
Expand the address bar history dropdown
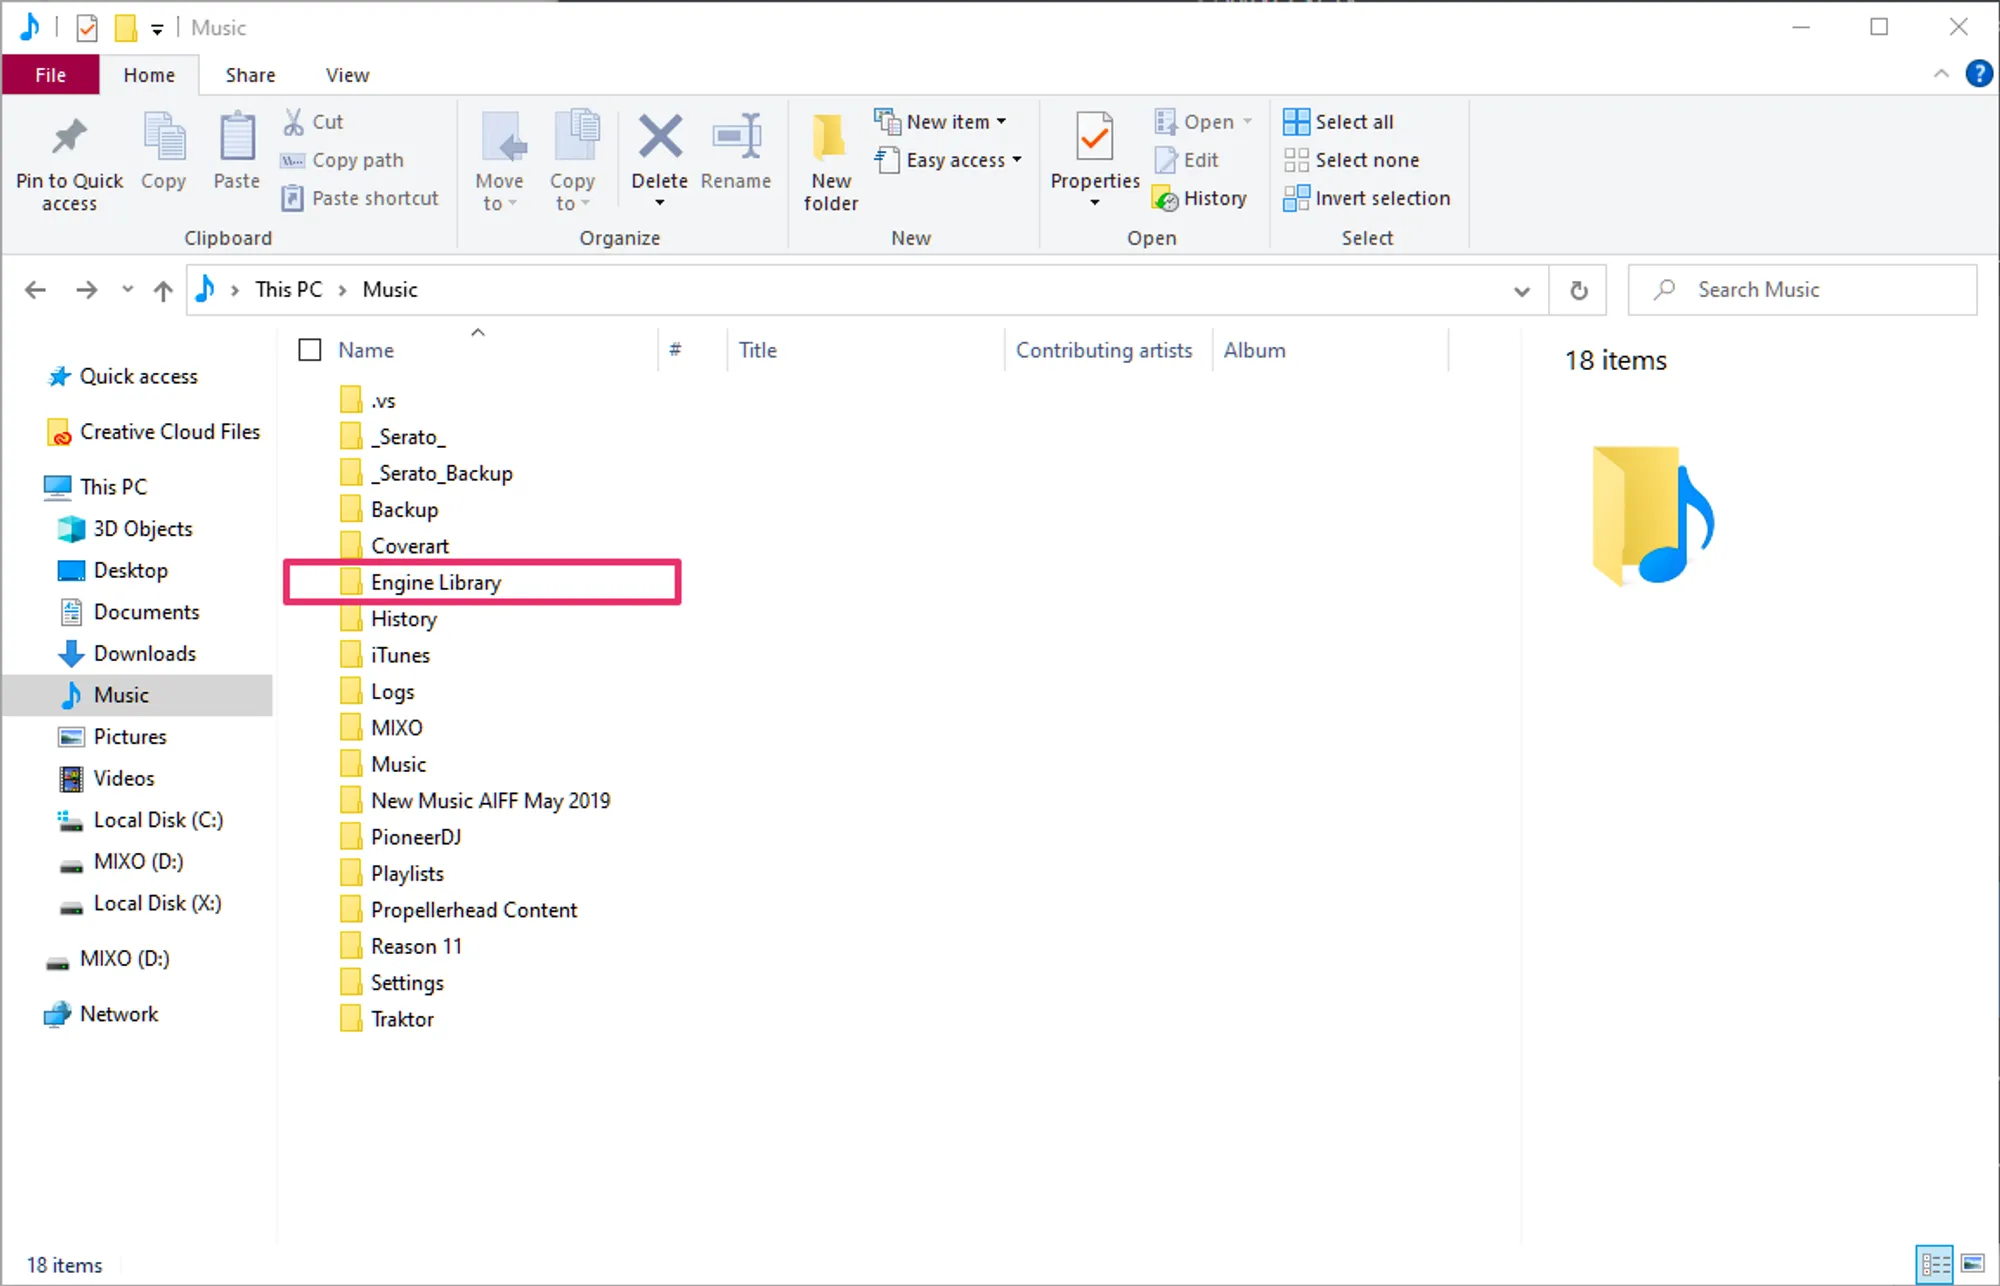(x=1521, y=291)
